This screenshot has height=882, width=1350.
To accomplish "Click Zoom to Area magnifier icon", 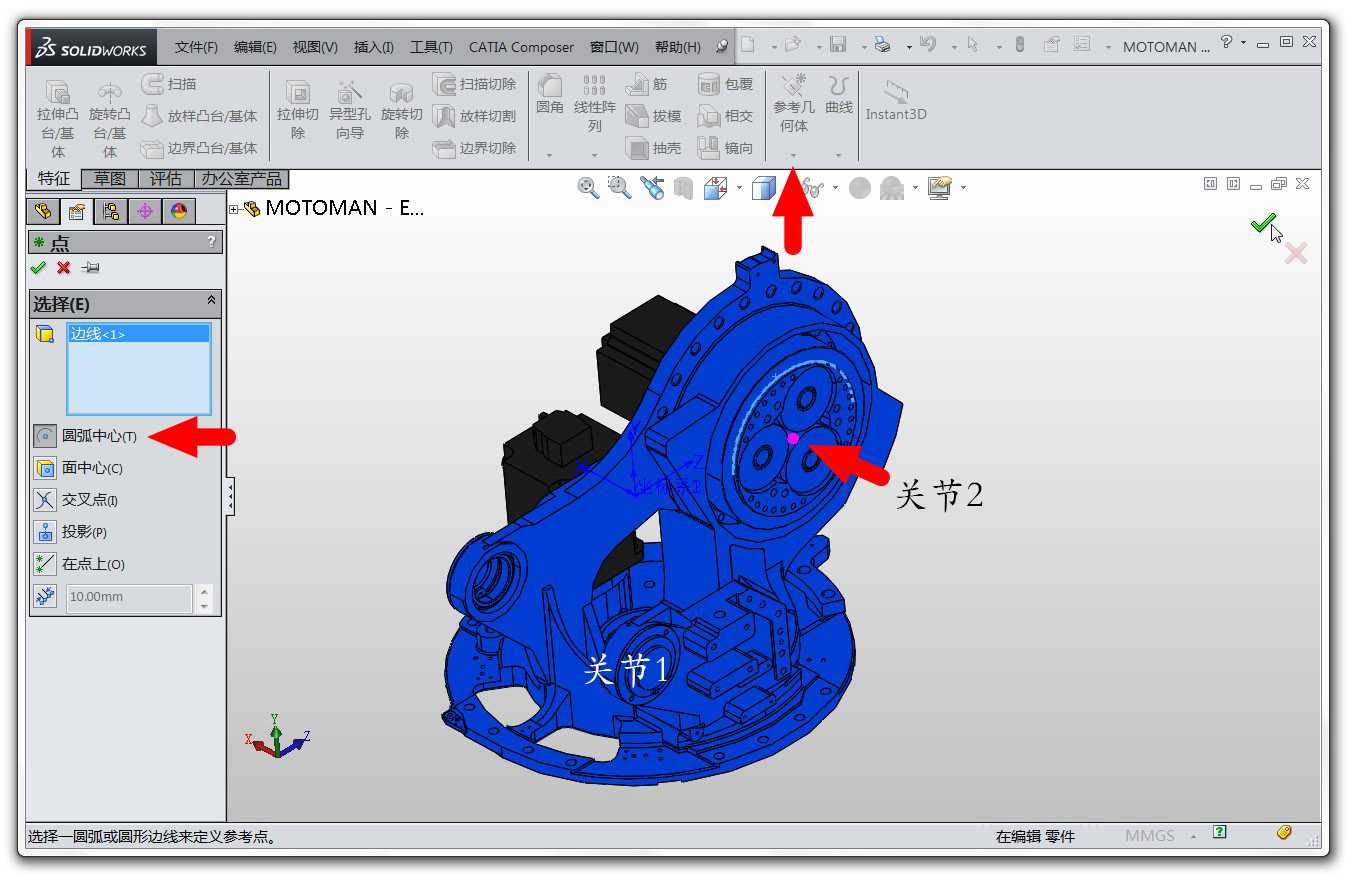I will 620,187.
